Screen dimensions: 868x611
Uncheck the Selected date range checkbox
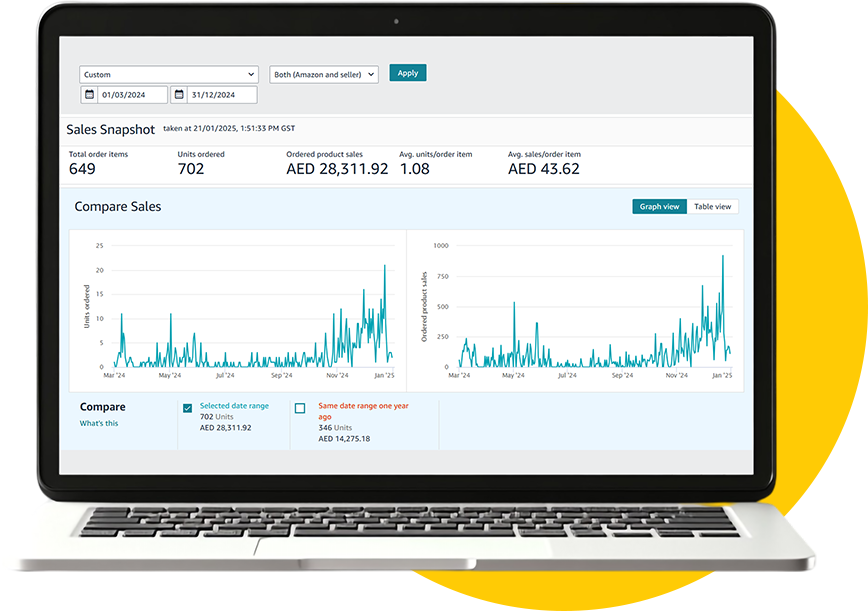tap(187, 408)
